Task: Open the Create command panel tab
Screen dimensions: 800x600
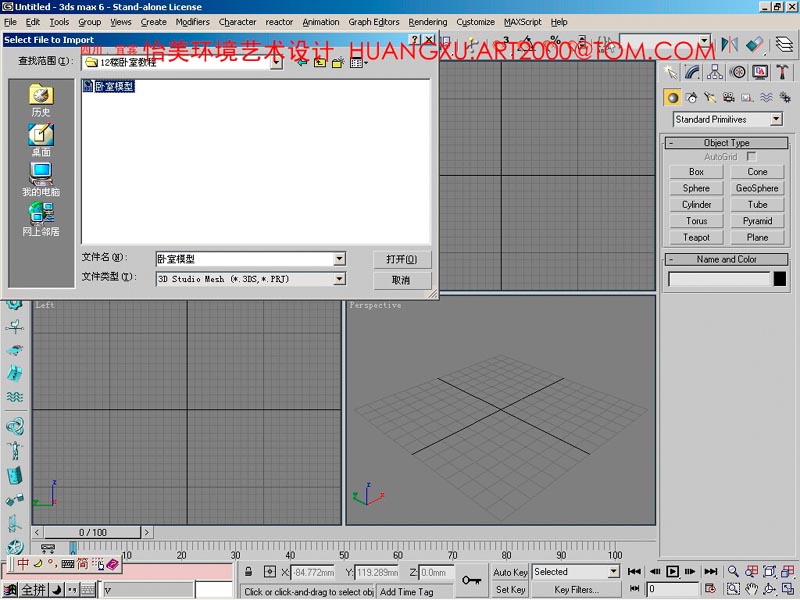Action: click(671, 72)
